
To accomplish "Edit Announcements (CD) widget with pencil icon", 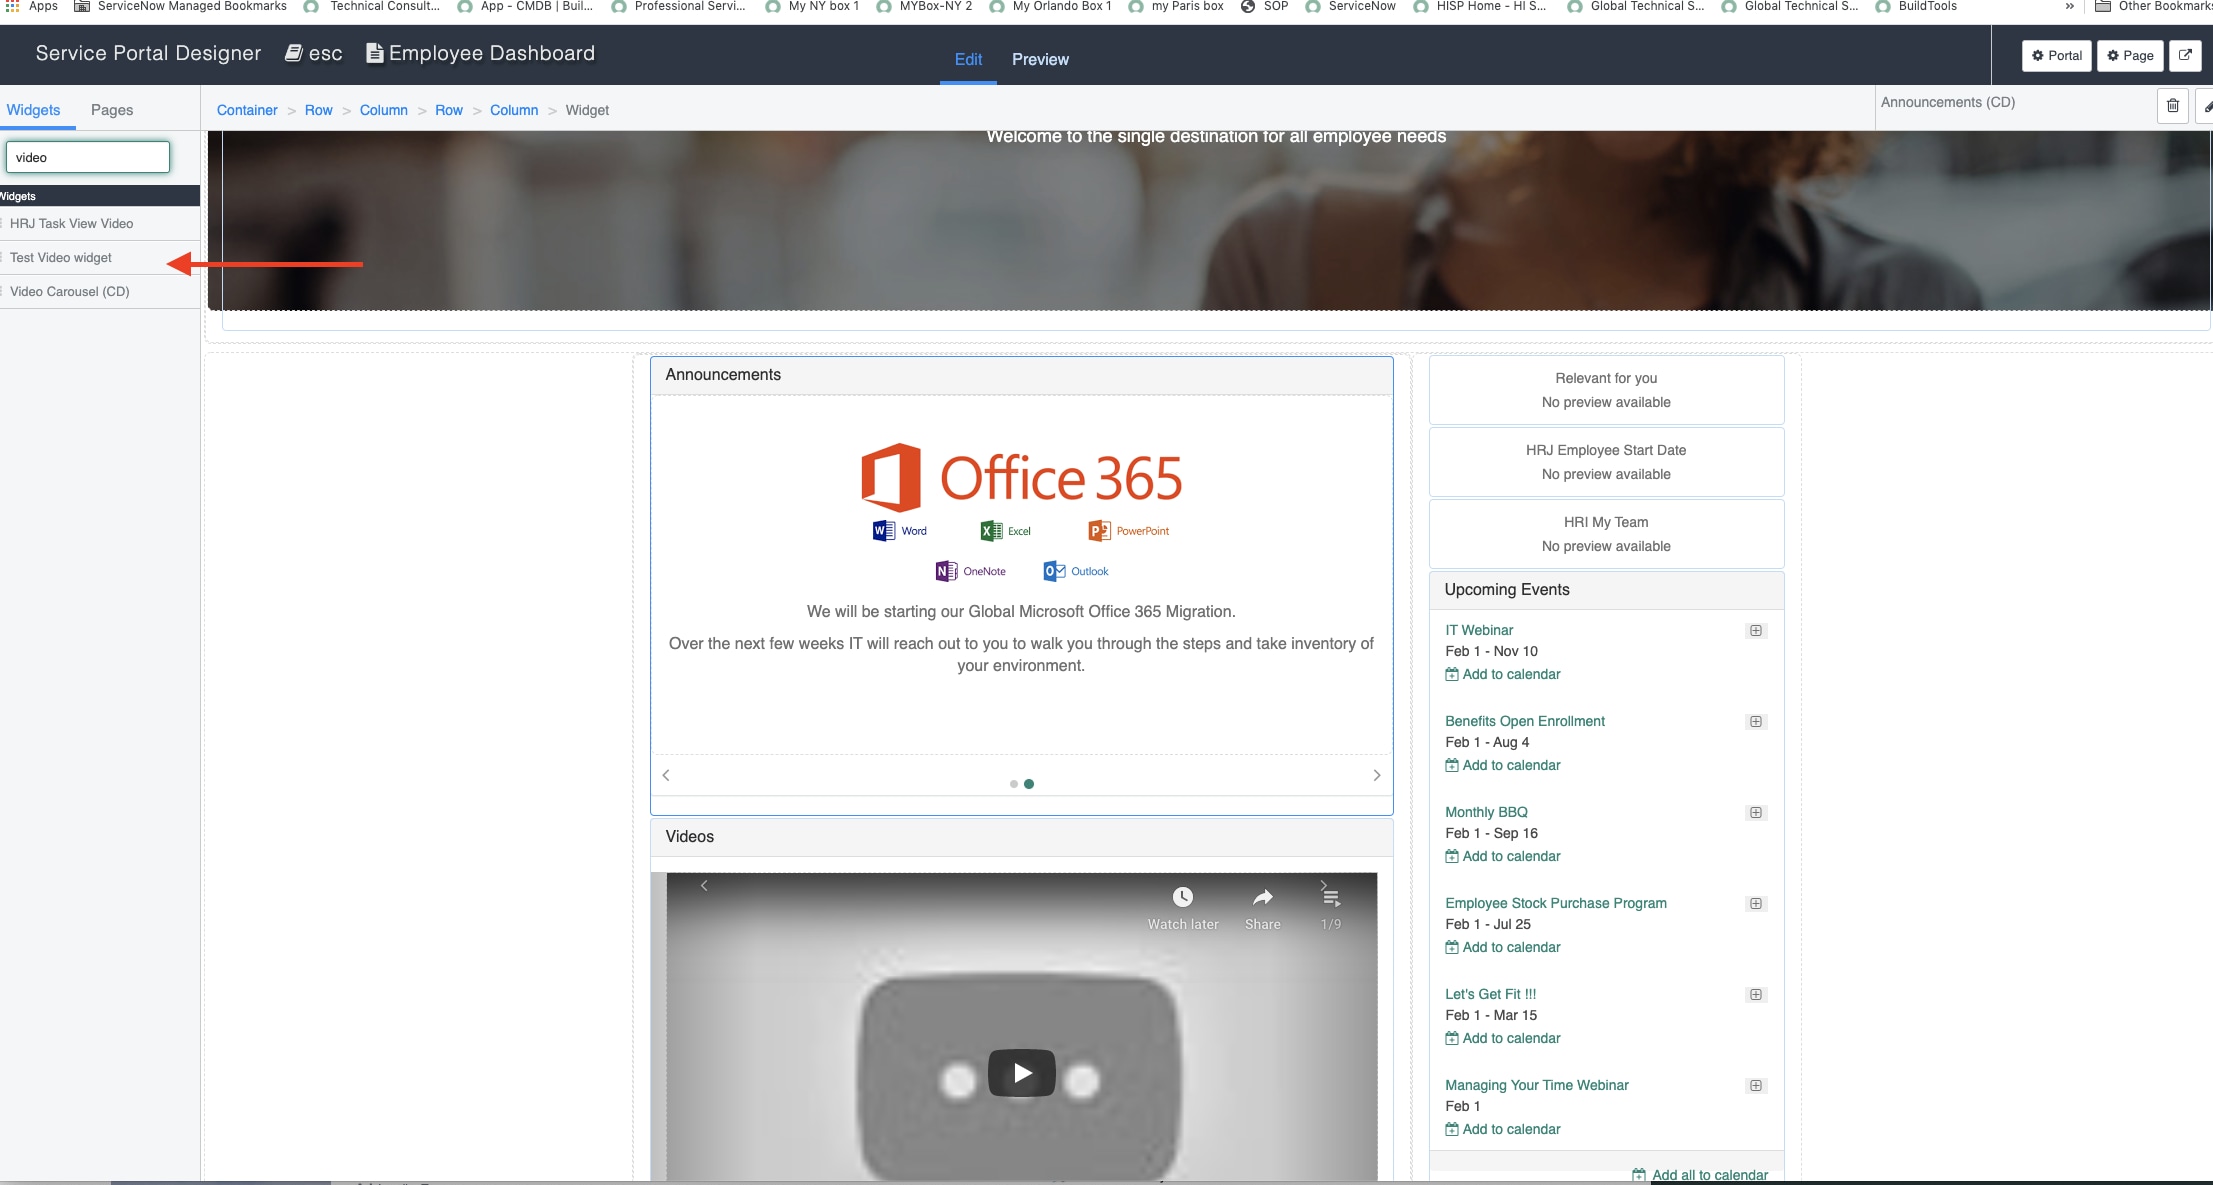I will tap(2208, 105).
